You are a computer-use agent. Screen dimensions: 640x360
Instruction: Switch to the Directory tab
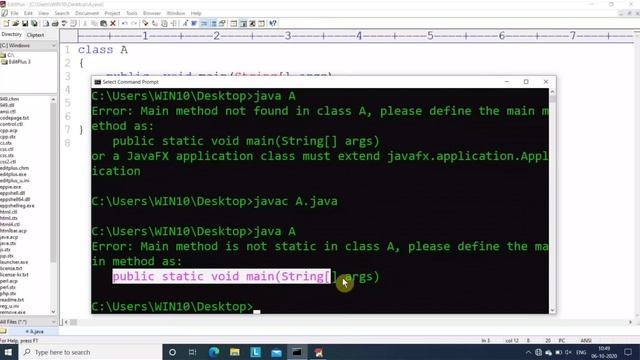(11, 35)
